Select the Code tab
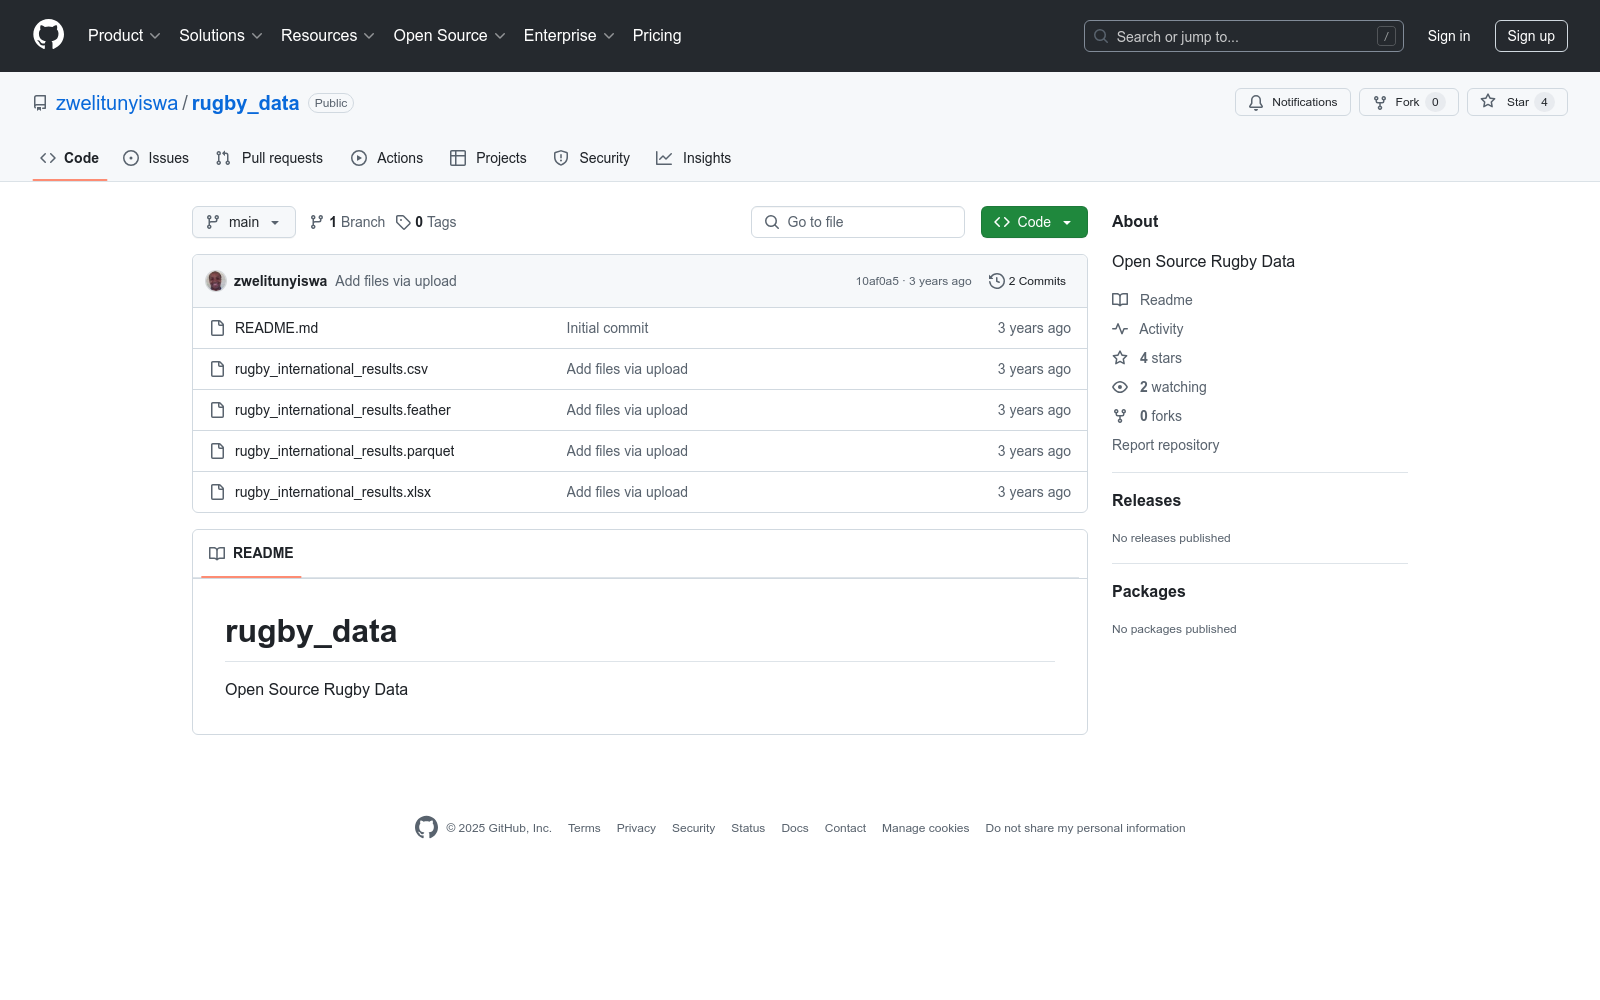Image resolution: width=1600 pixels, height=1000 pixels. click(x=70, y=158)
